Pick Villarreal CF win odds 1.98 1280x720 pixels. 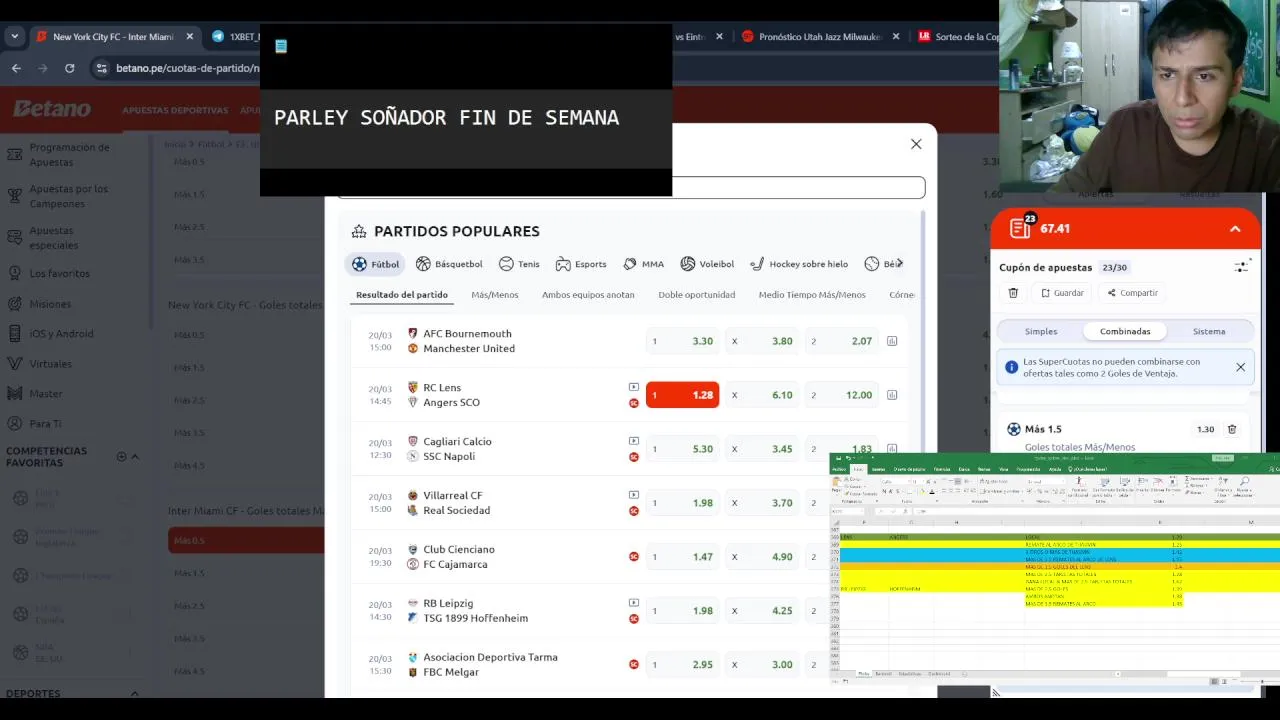pos(682,503)
